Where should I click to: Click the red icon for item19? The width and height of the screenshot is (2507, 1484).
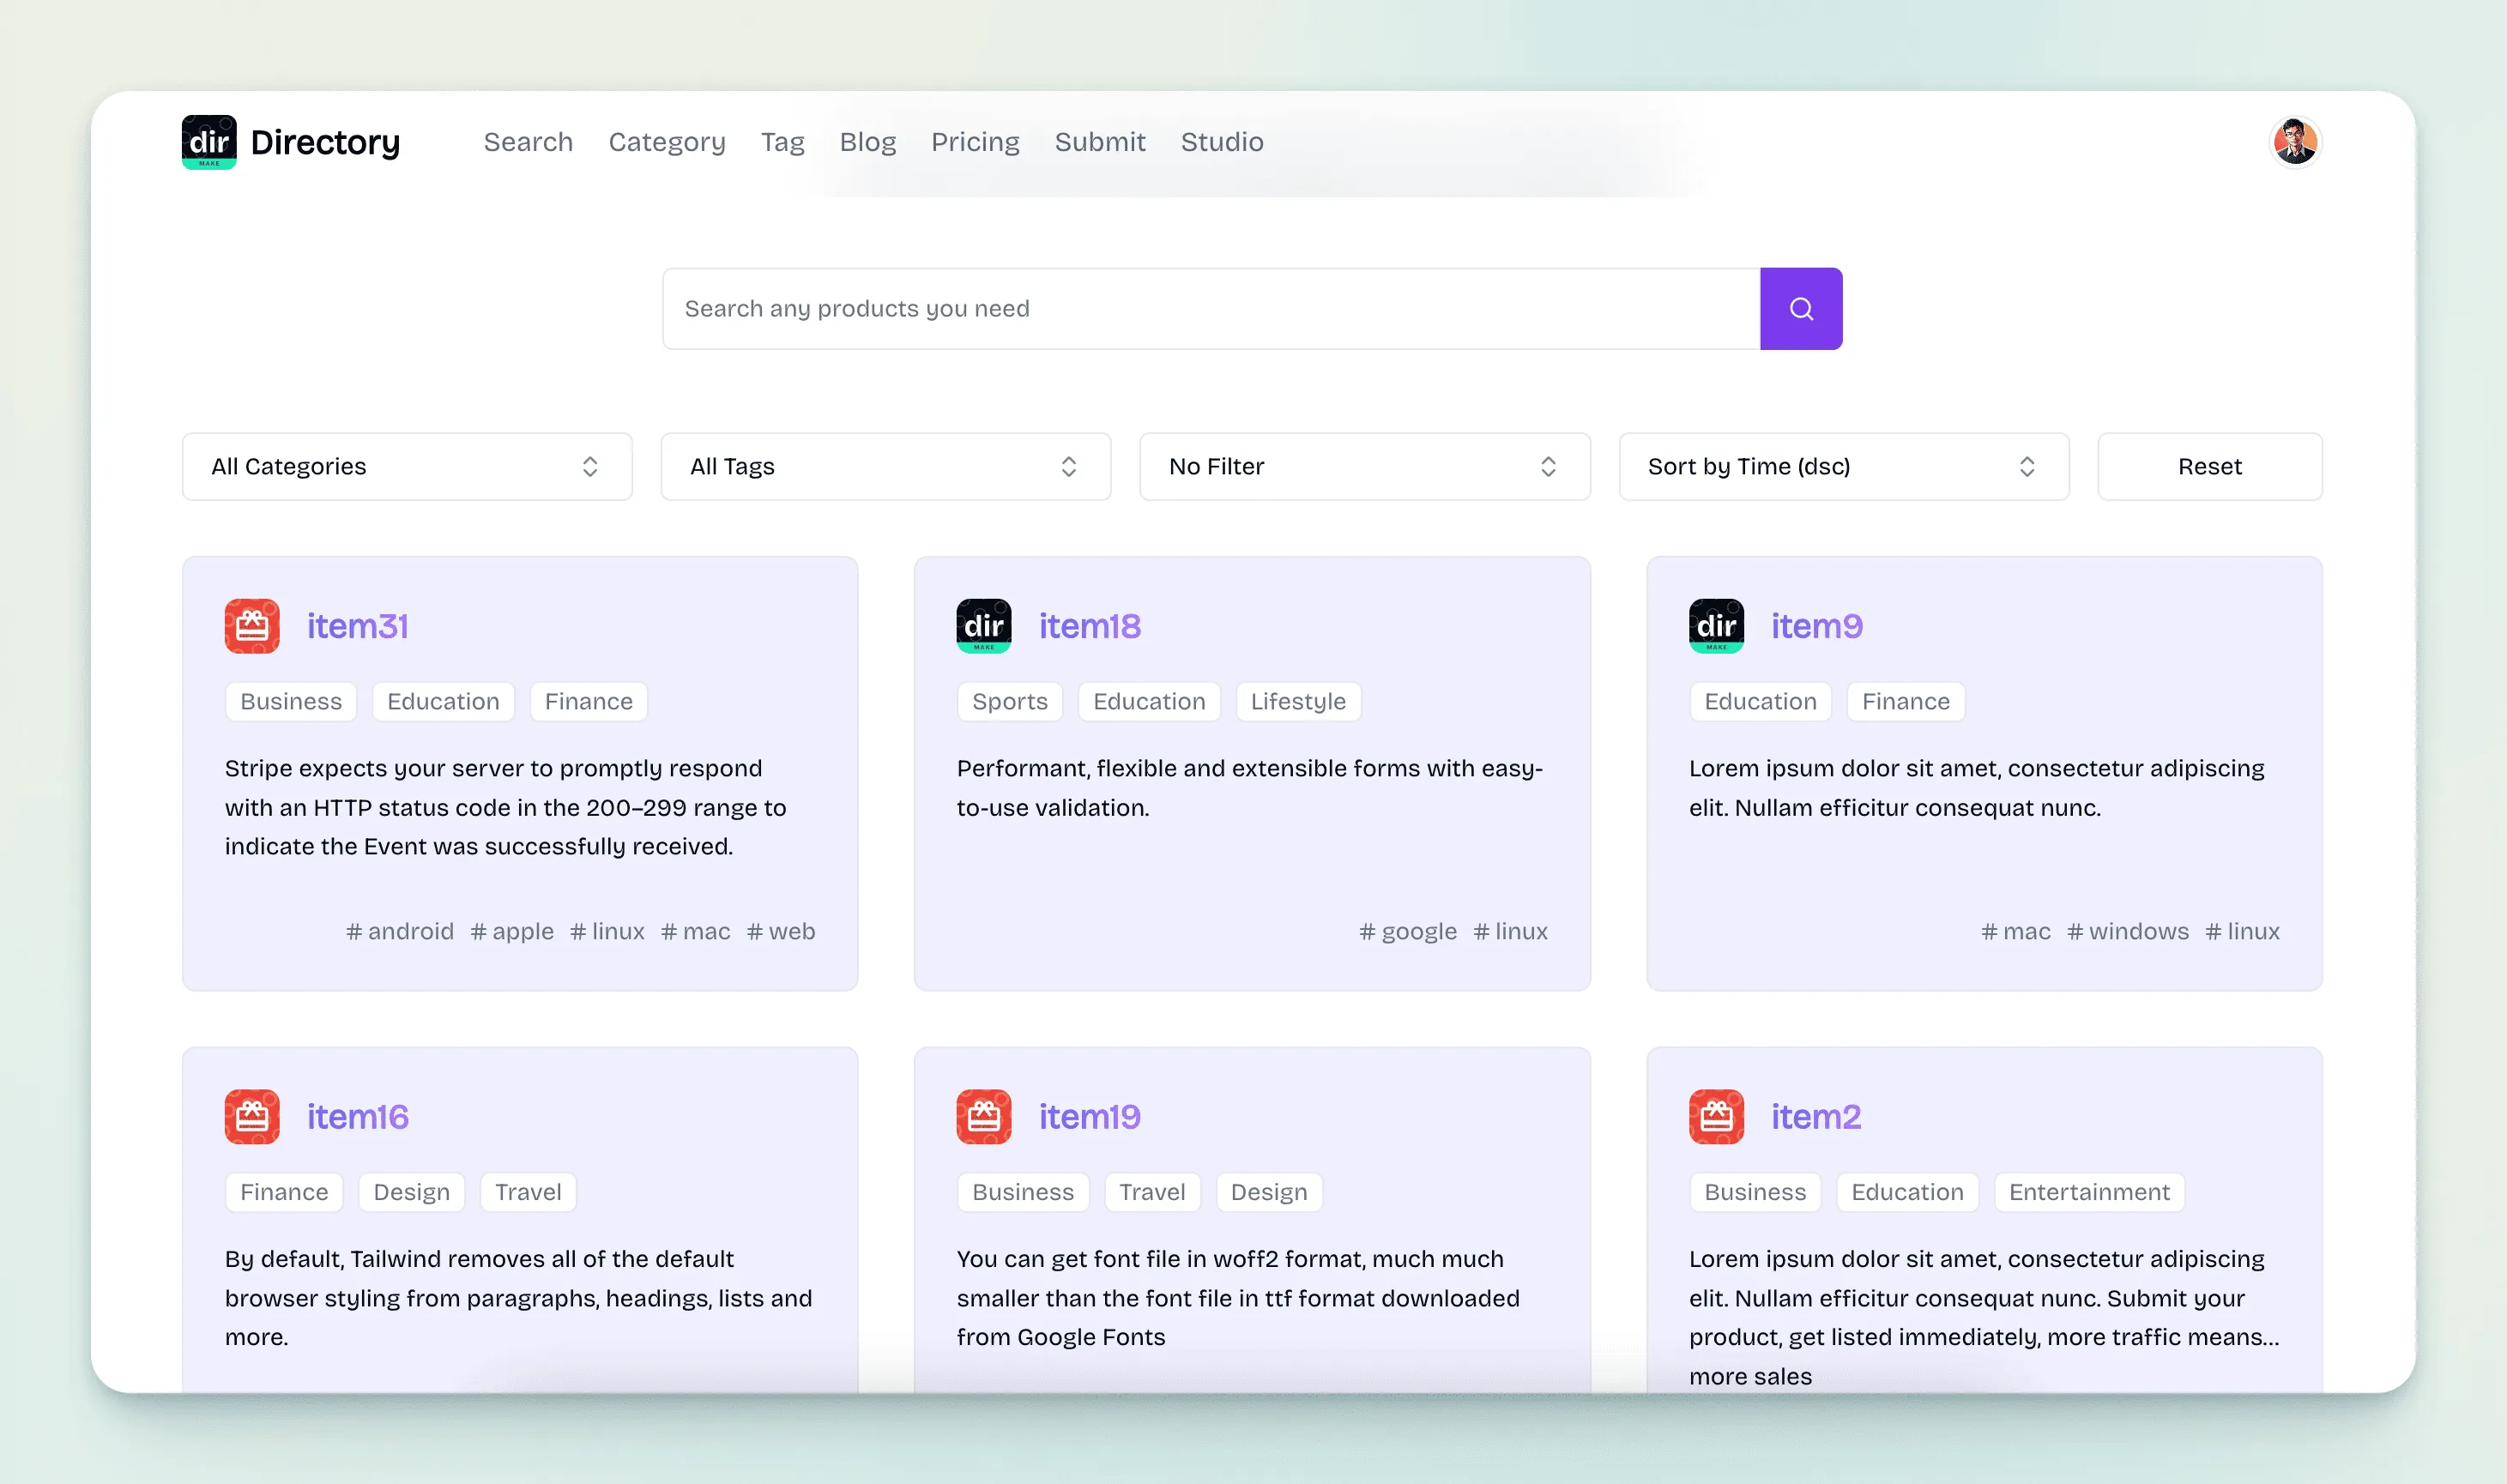[983, 1116]
